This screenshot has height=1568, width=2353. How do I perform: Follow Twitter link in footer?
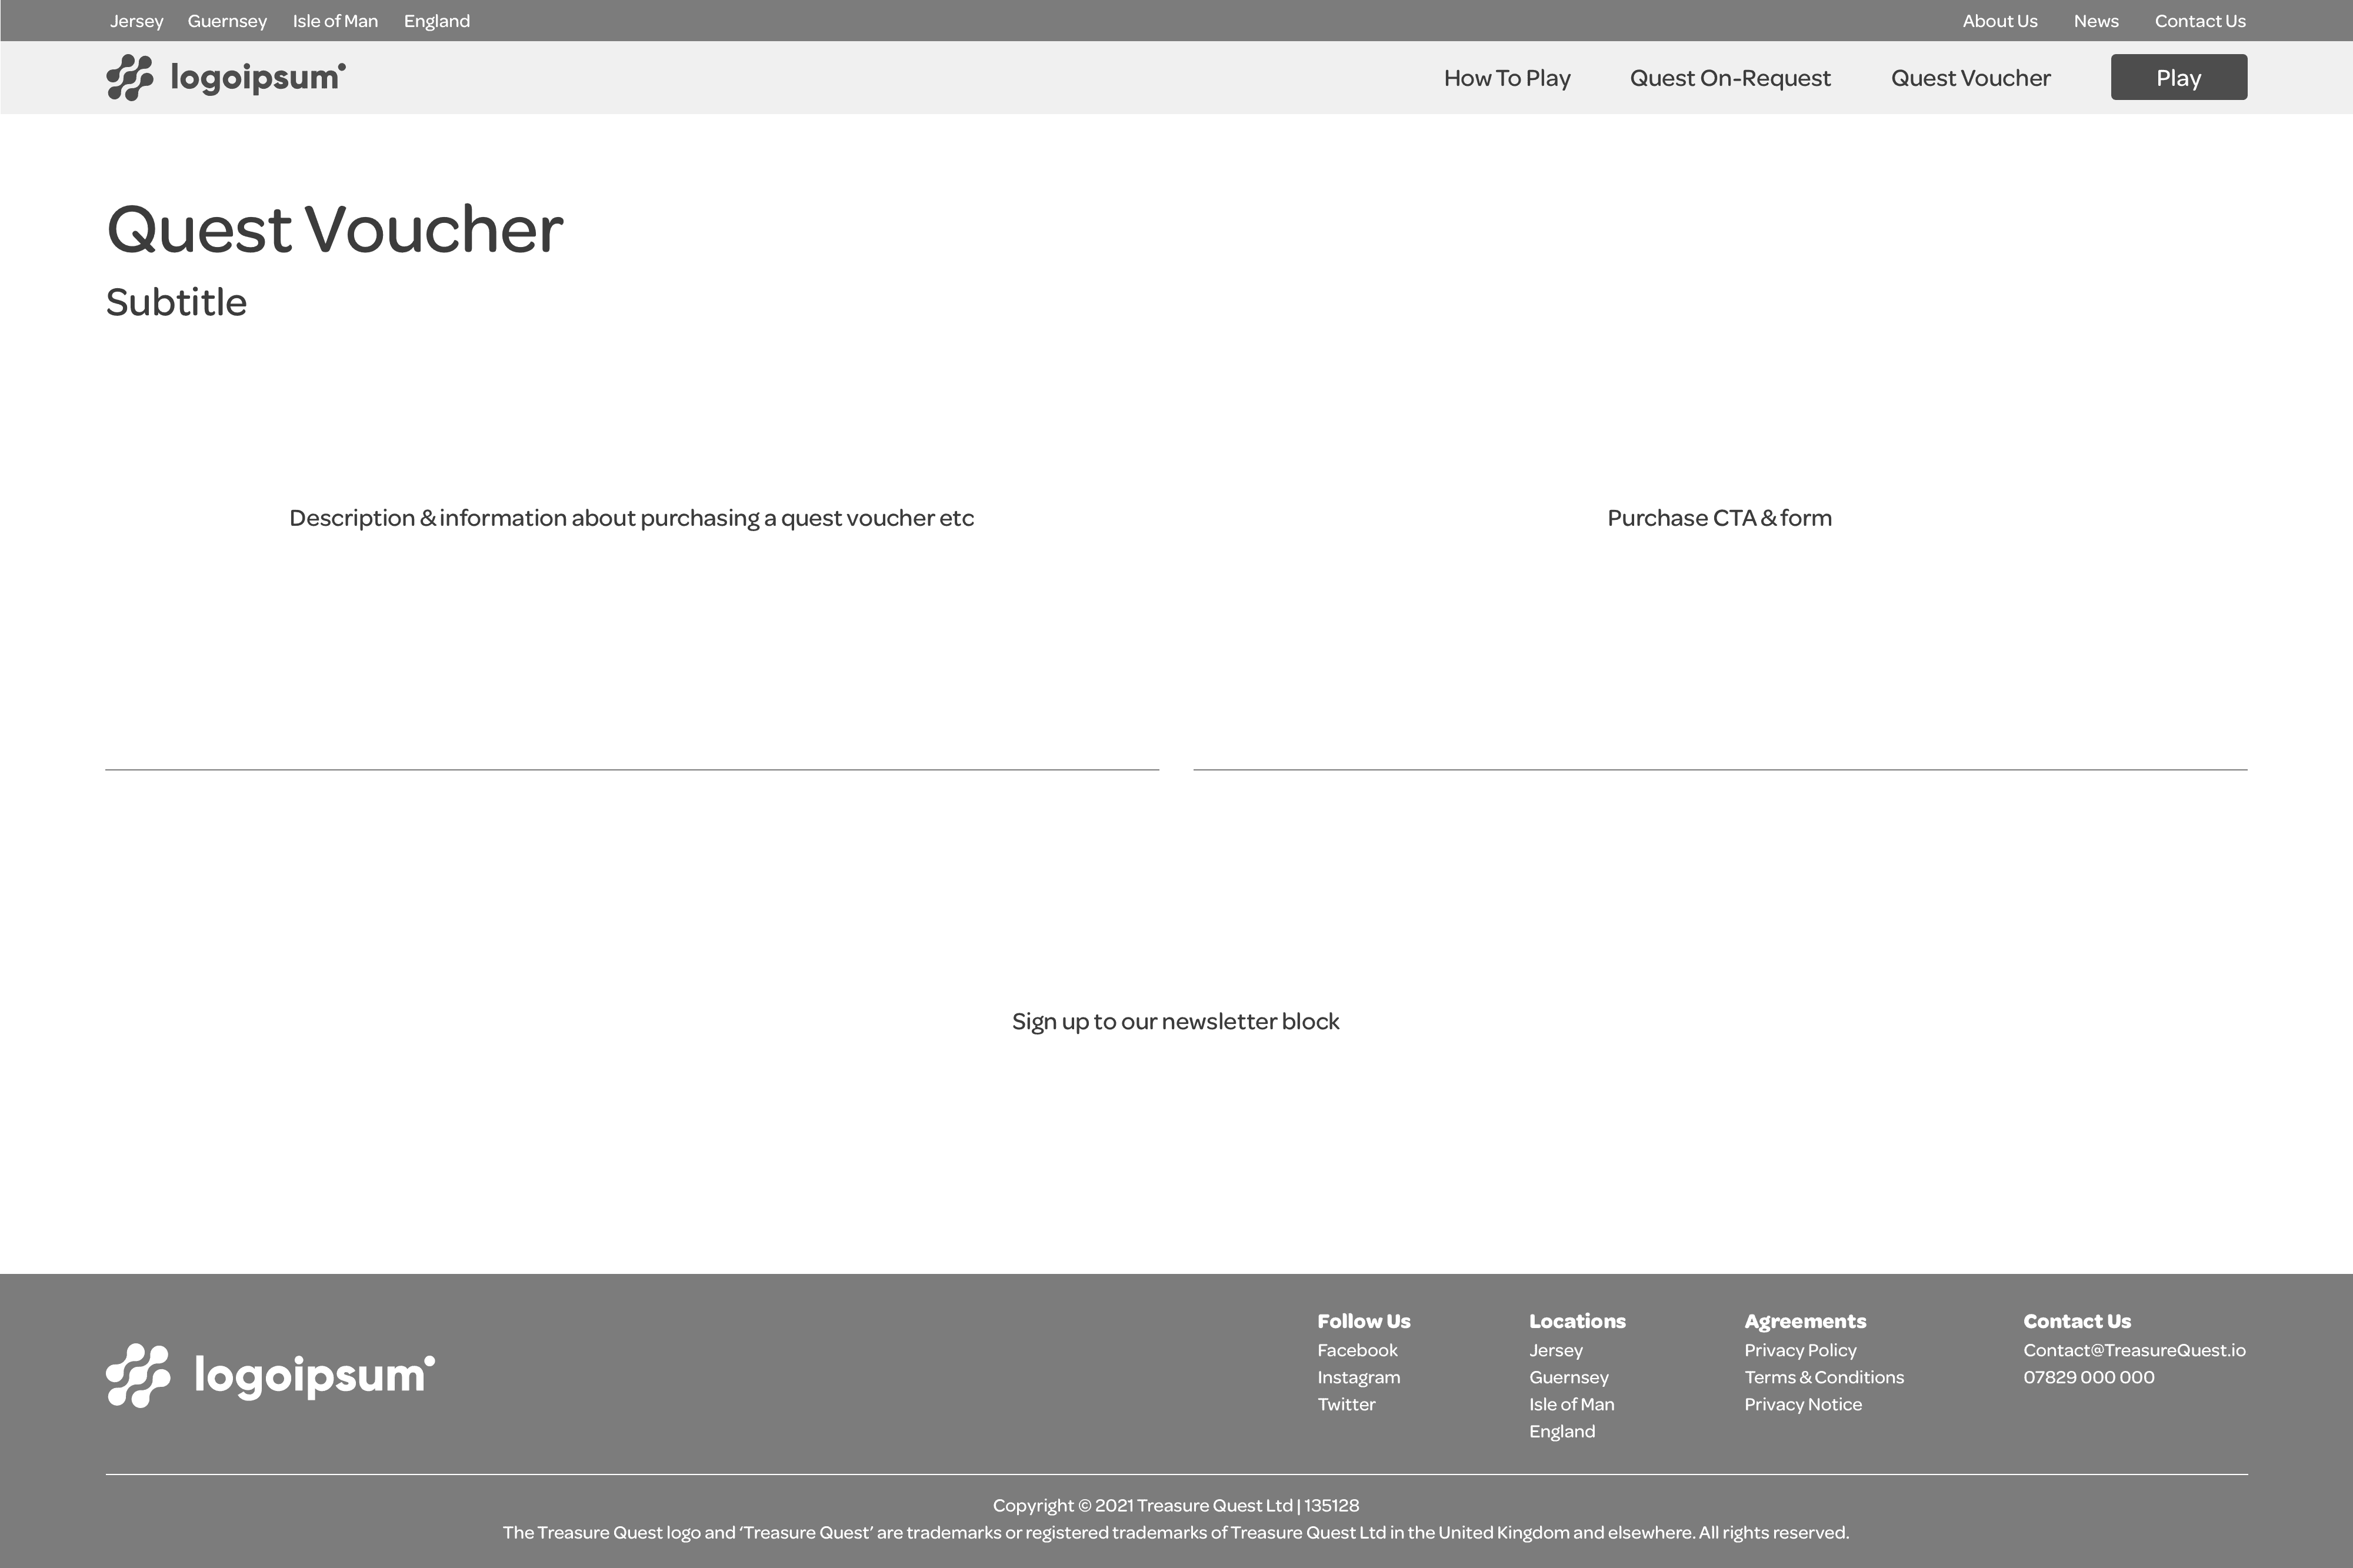point(1346,1404)
